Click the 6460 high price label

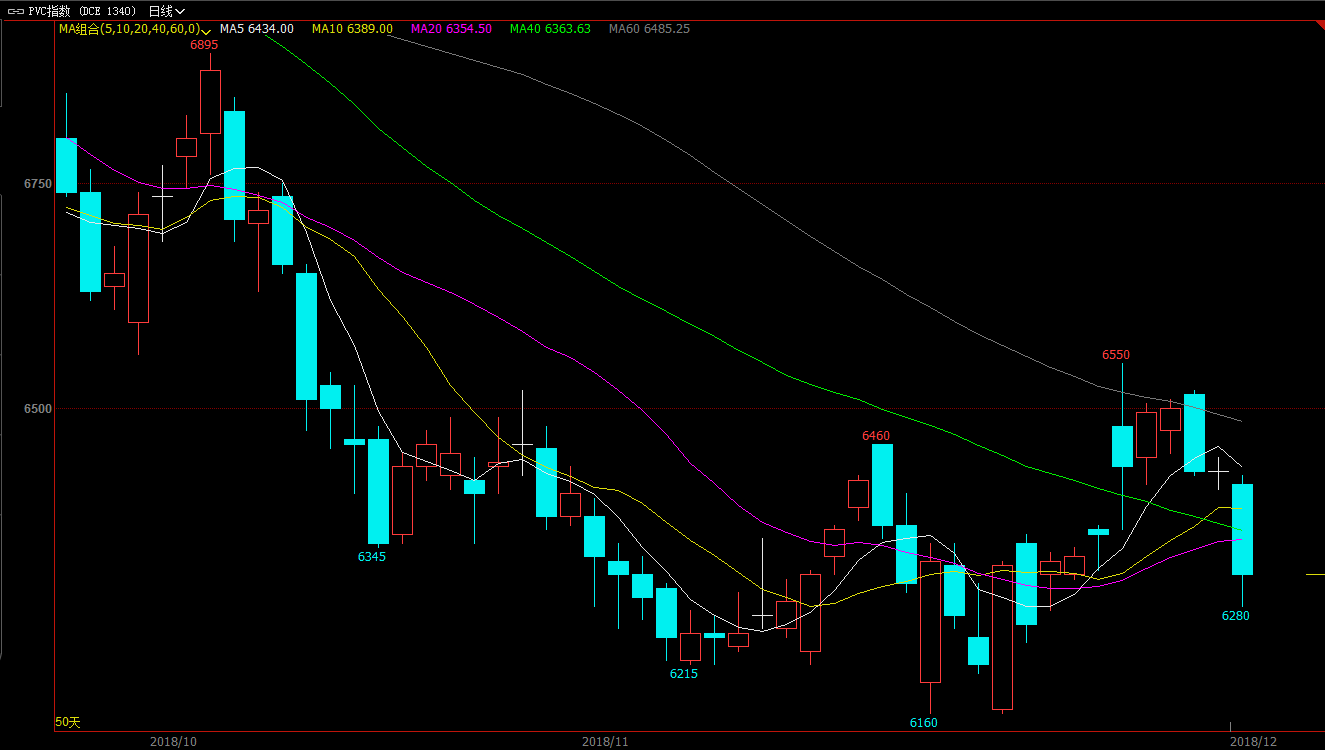[x=876, y=436]
